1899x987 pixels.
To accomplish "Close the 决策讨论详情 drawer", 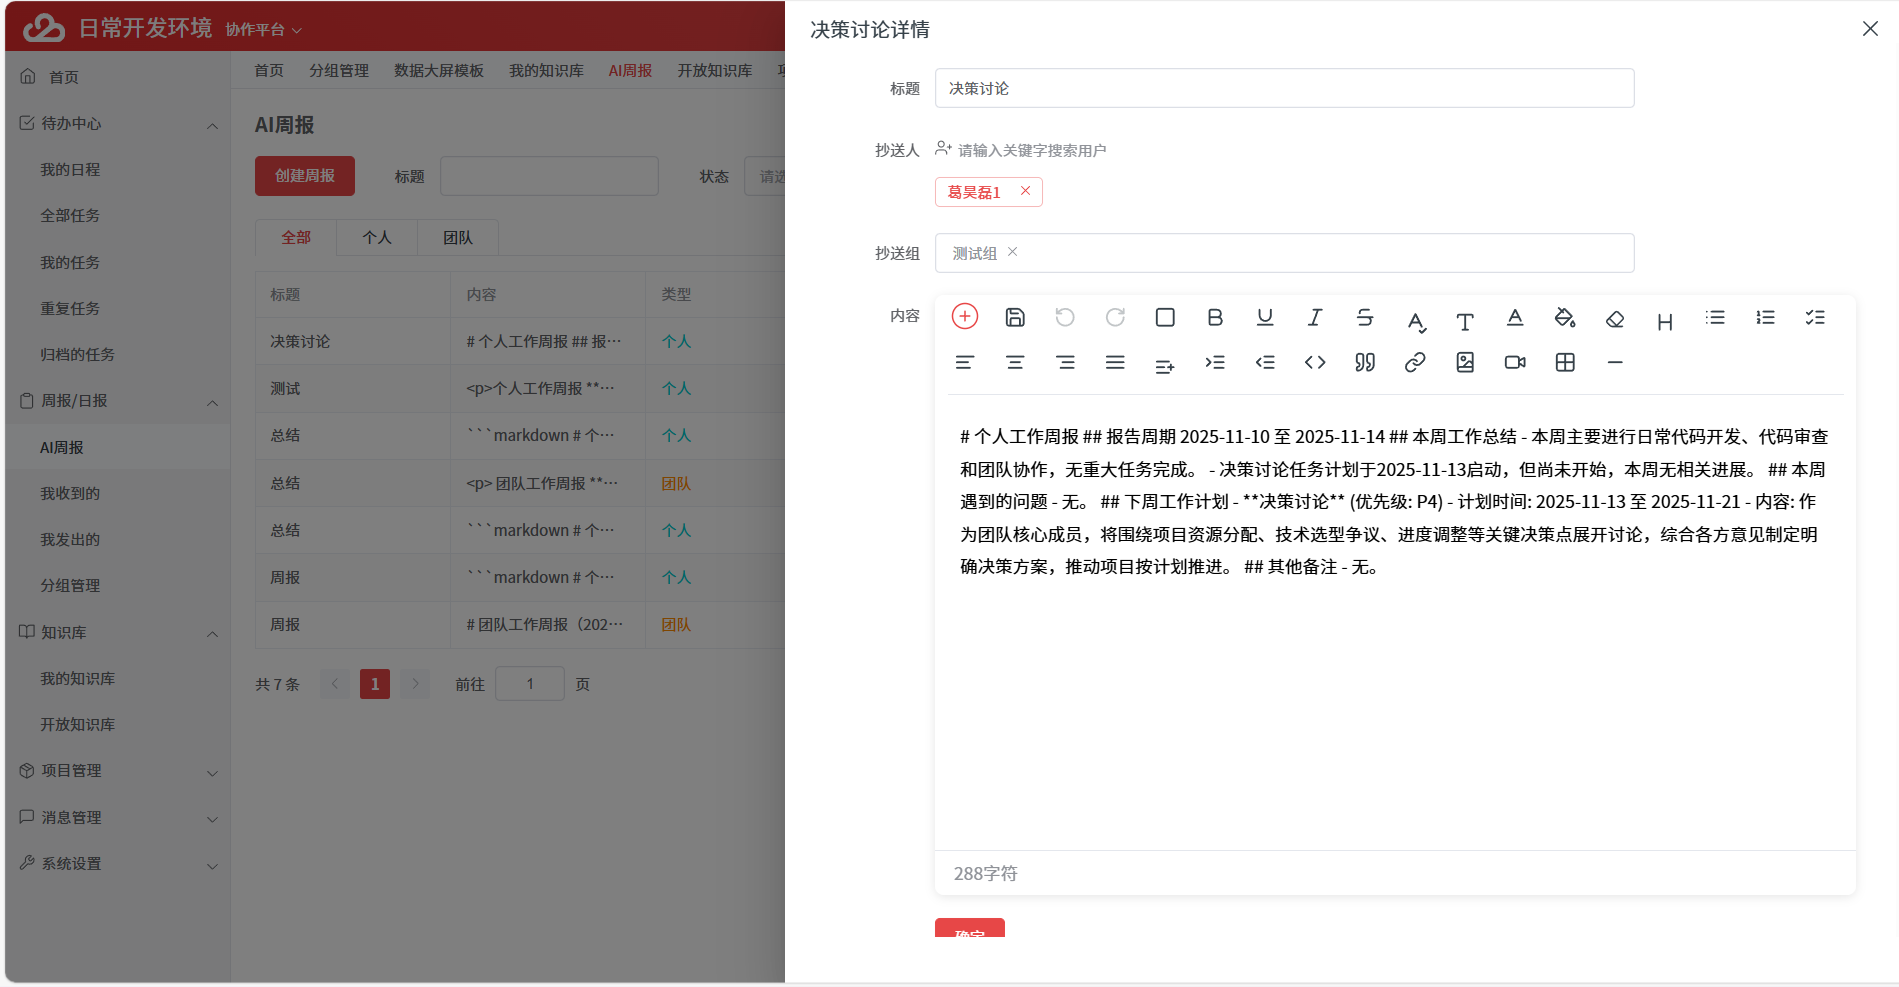I will pyautogui.click(x=1870, y=29).
